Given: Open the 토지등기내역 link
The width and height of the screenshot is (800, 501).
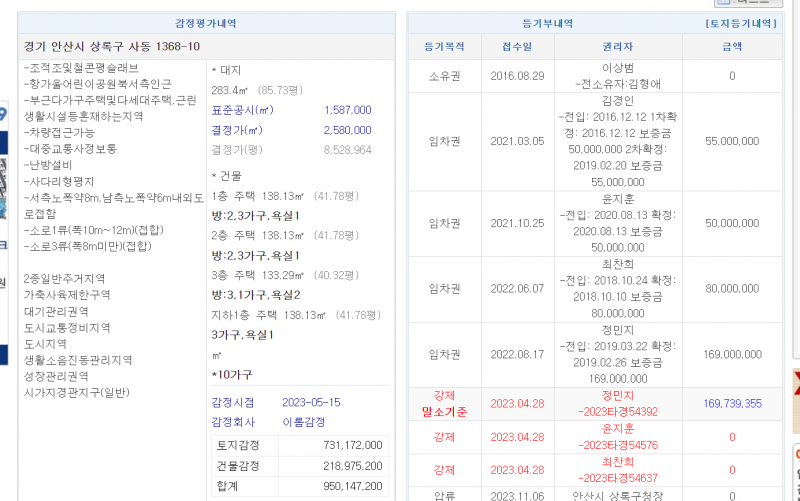Looking at the screenshot, I should tap(741, 23).
